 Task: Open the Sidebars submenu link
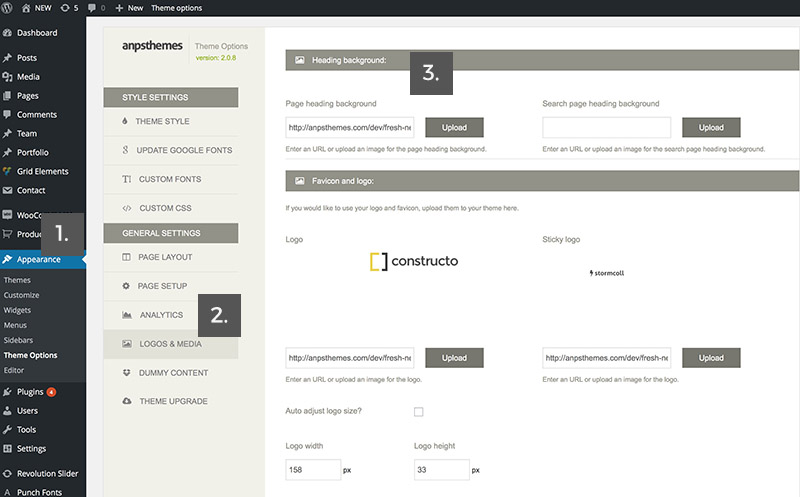click(18, 340)
